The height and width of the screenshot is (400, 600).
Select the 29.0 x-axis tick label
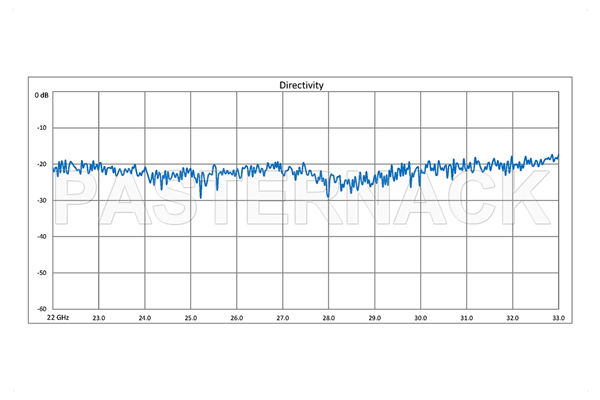[374, 318]
